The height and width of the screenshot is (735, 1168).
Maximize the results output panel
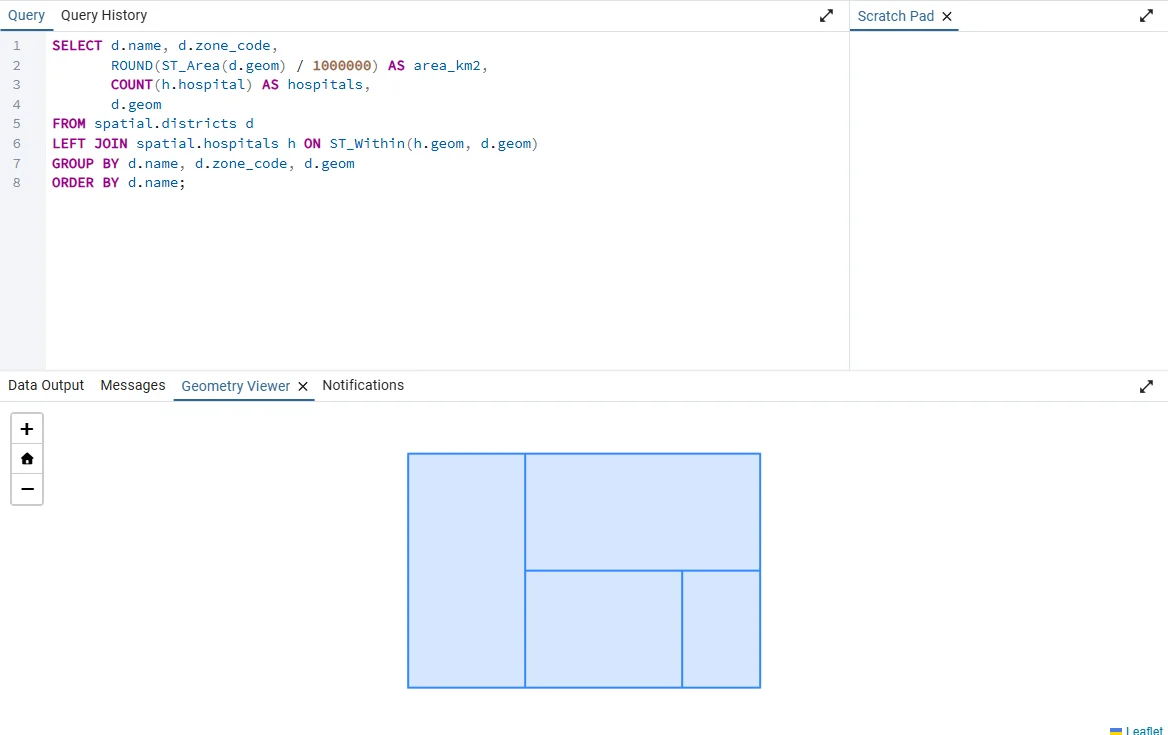pos(1146,386)
